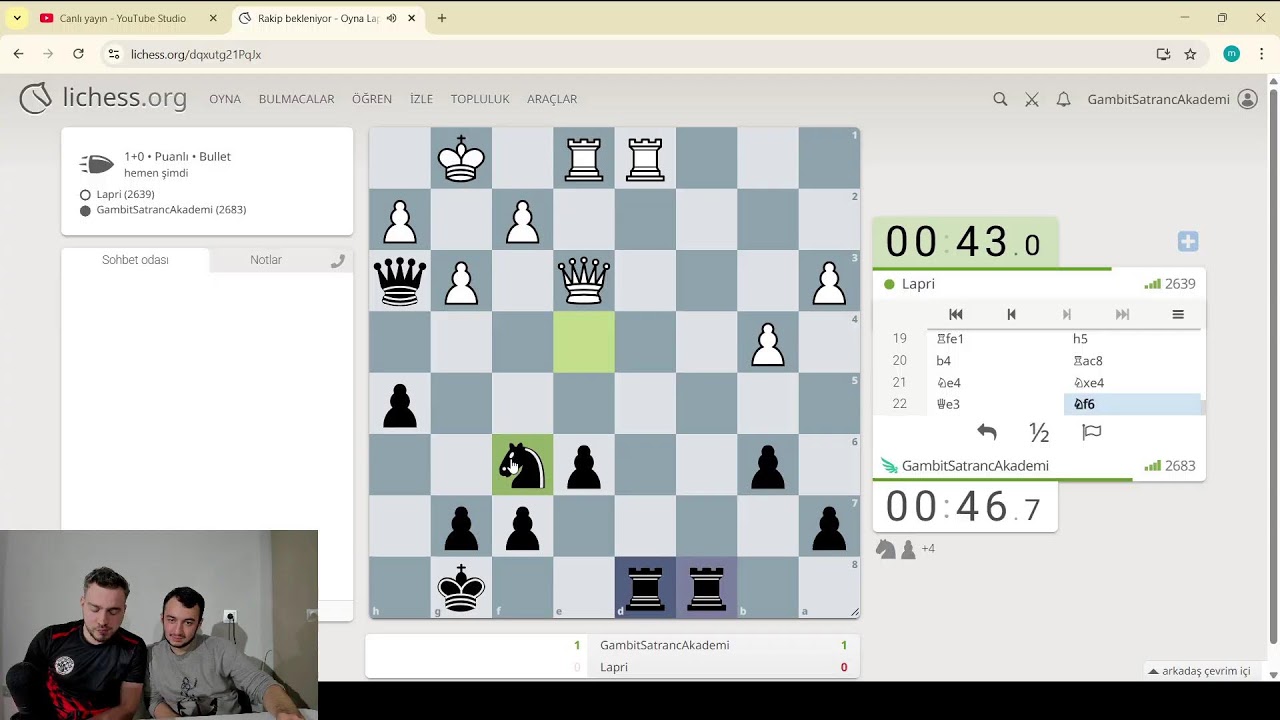This screenshot has height=720, width=1280.
Task: Switch to the Sohbet odası tab
Action: pyautogui.click(x=135, y=260)
